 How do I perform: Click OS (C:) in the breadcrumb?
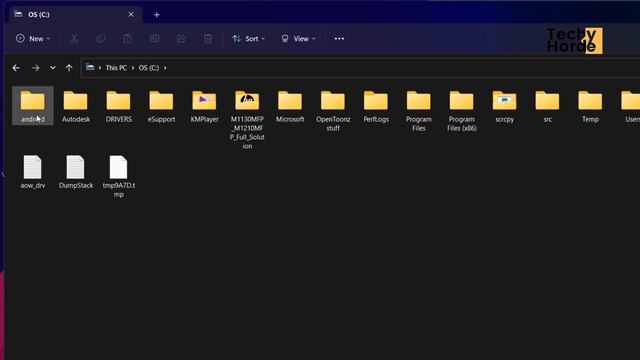(149, 68)
